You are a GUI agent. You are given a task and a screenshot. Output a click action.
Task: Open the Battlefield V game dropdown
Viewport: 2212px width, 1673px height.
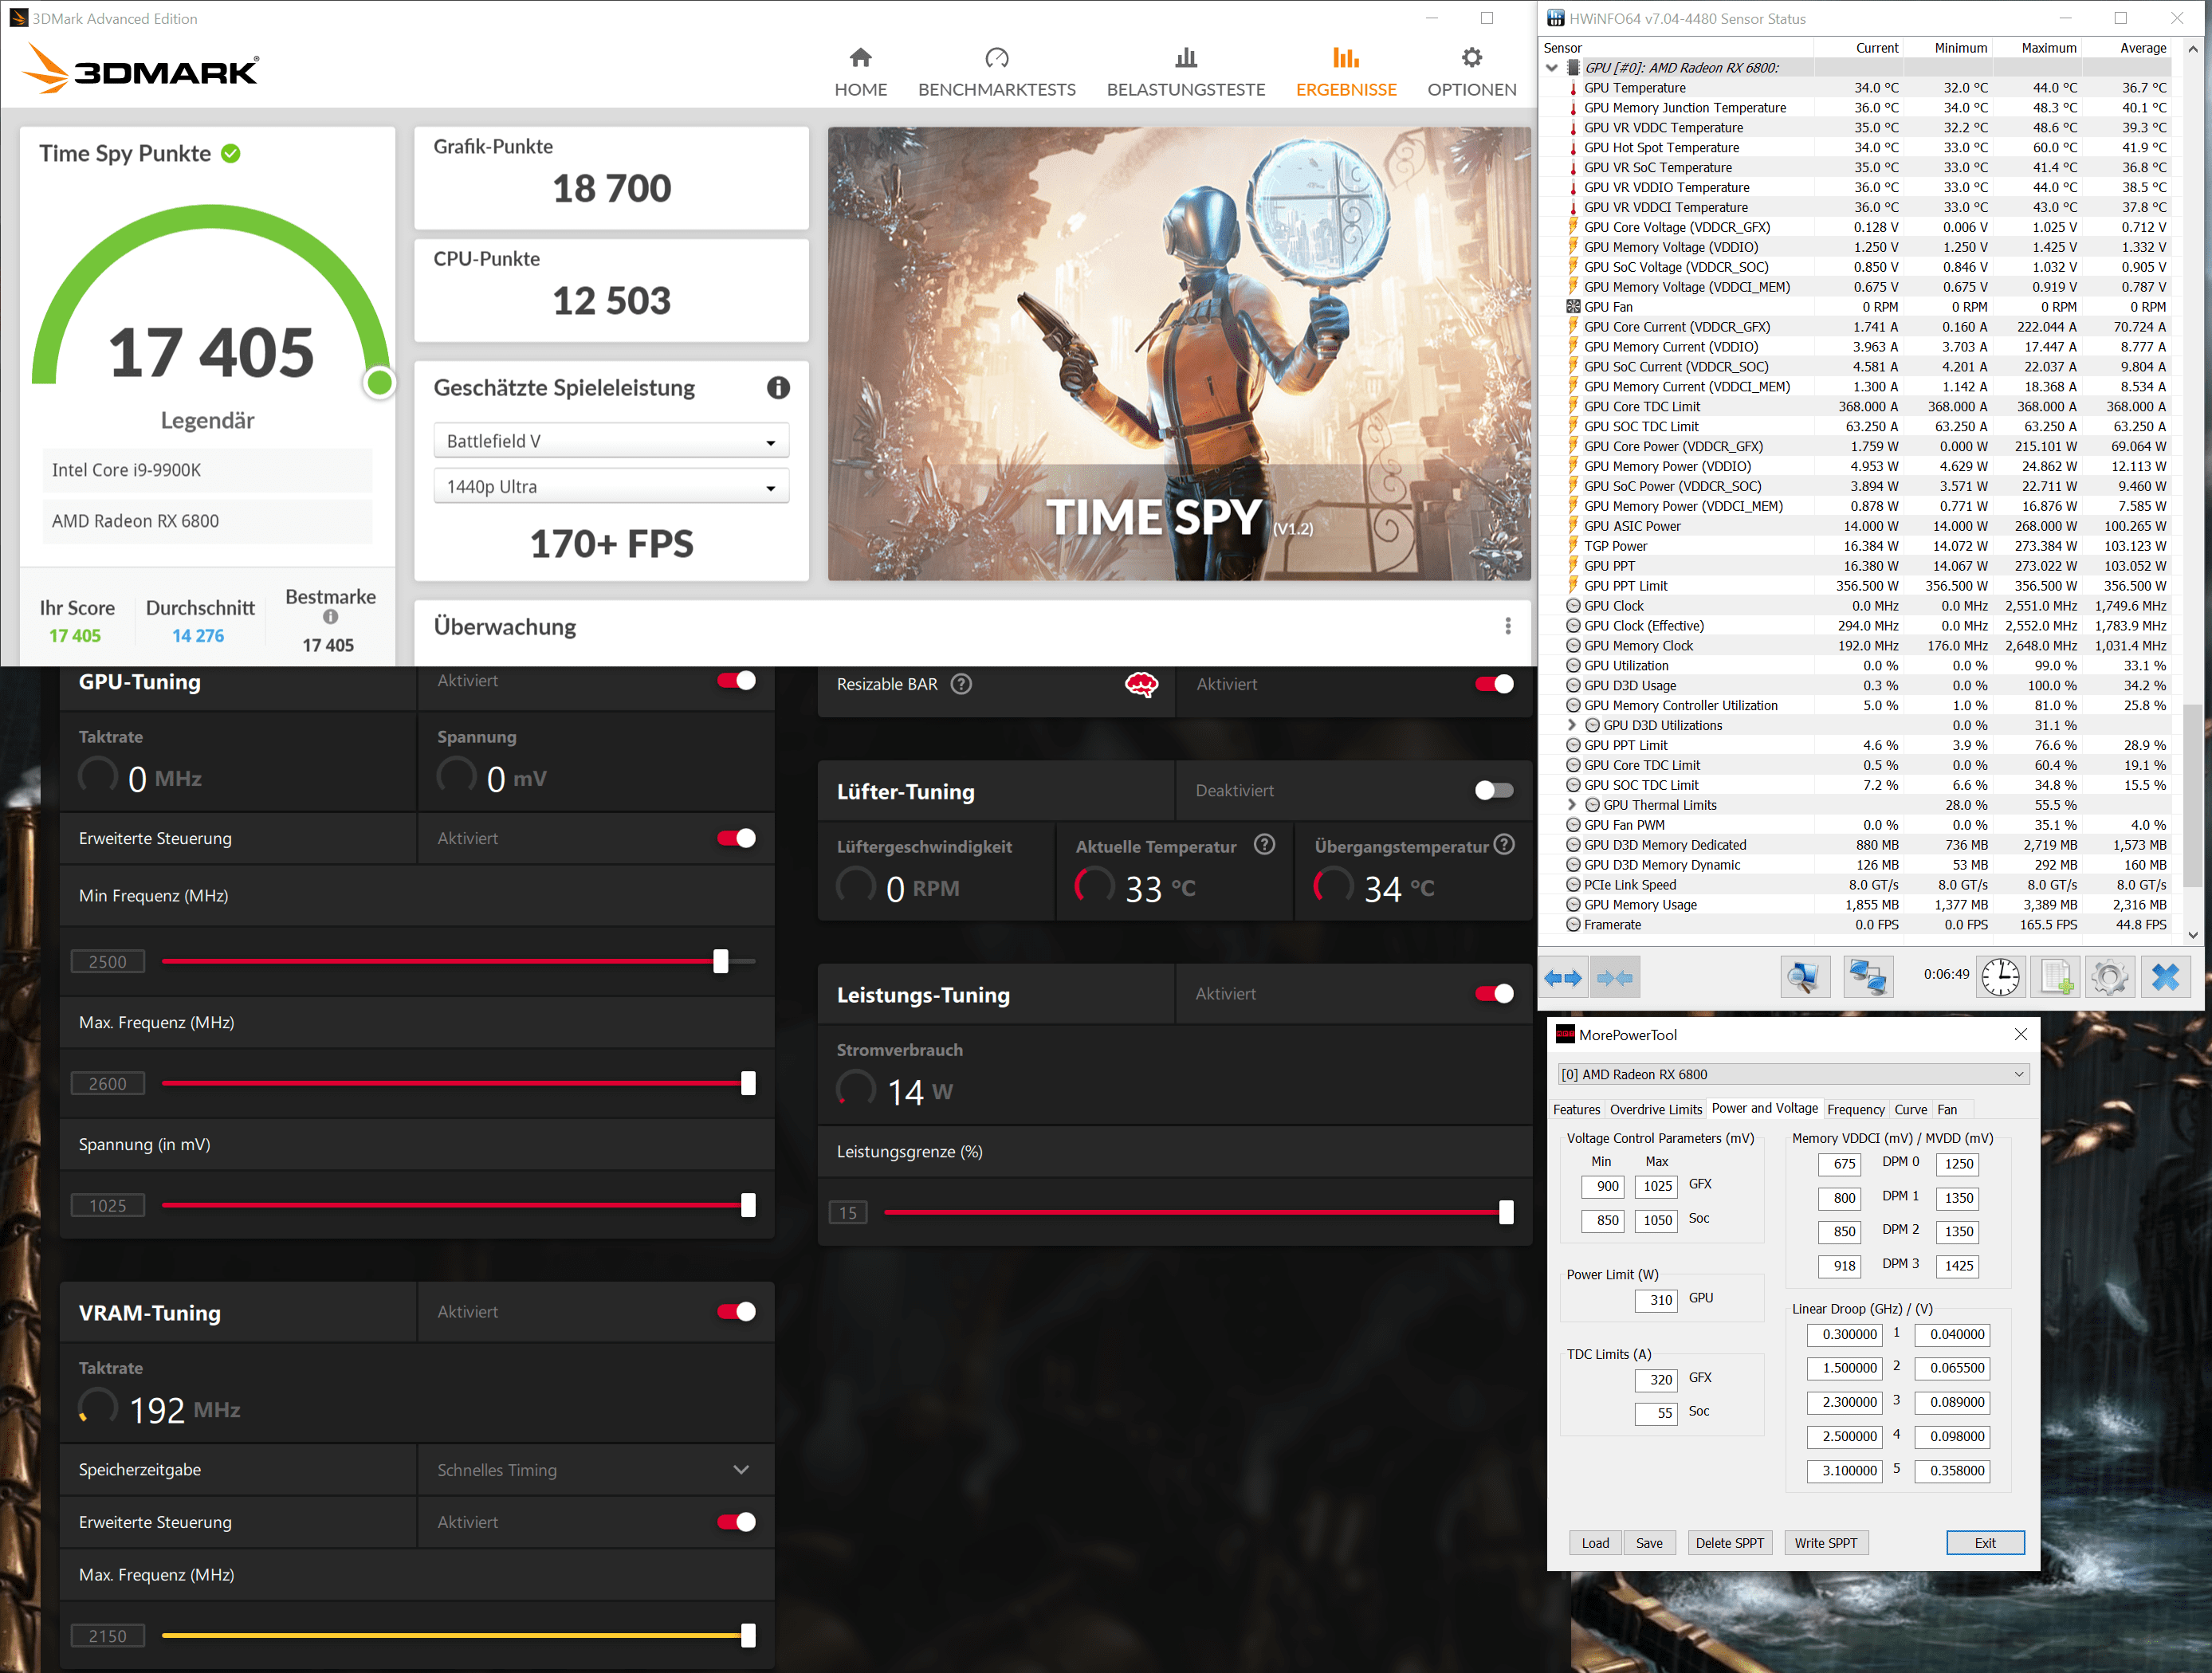point(611,441)
